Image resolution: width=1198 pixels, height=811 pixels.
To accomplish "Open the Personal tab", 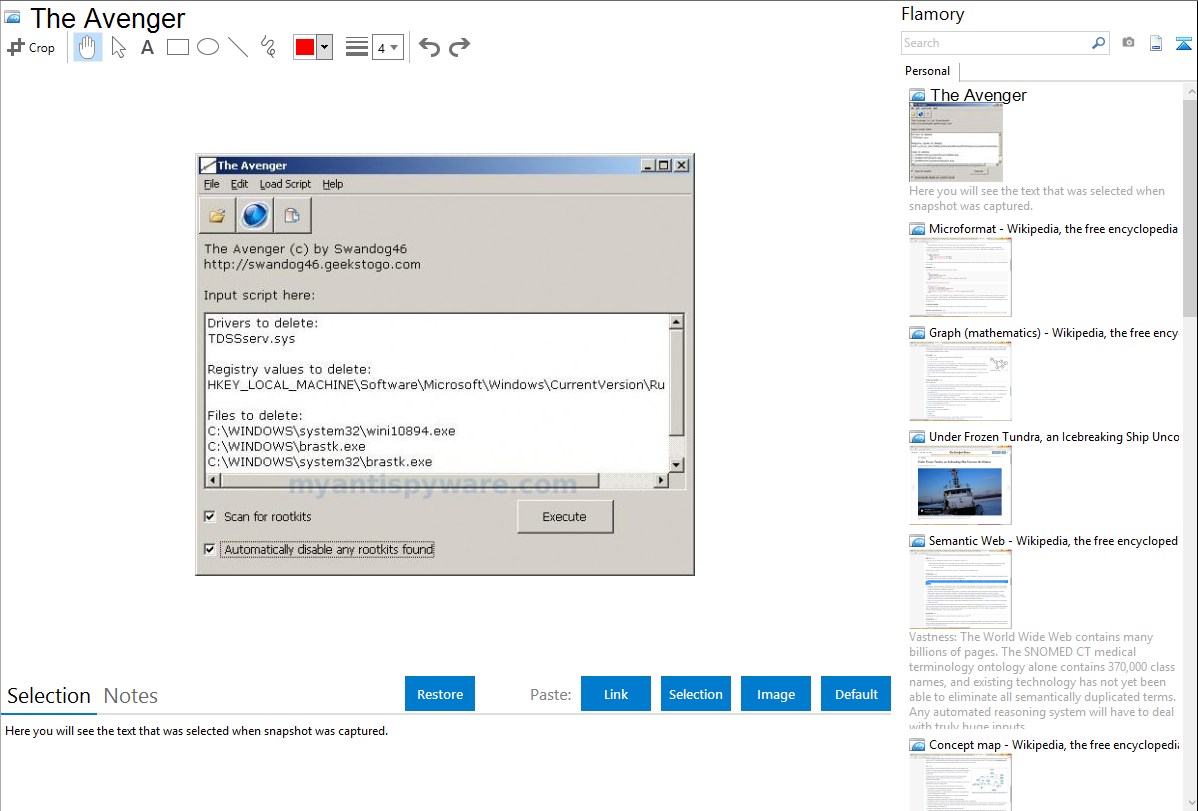I will click(x=927, y=71).
